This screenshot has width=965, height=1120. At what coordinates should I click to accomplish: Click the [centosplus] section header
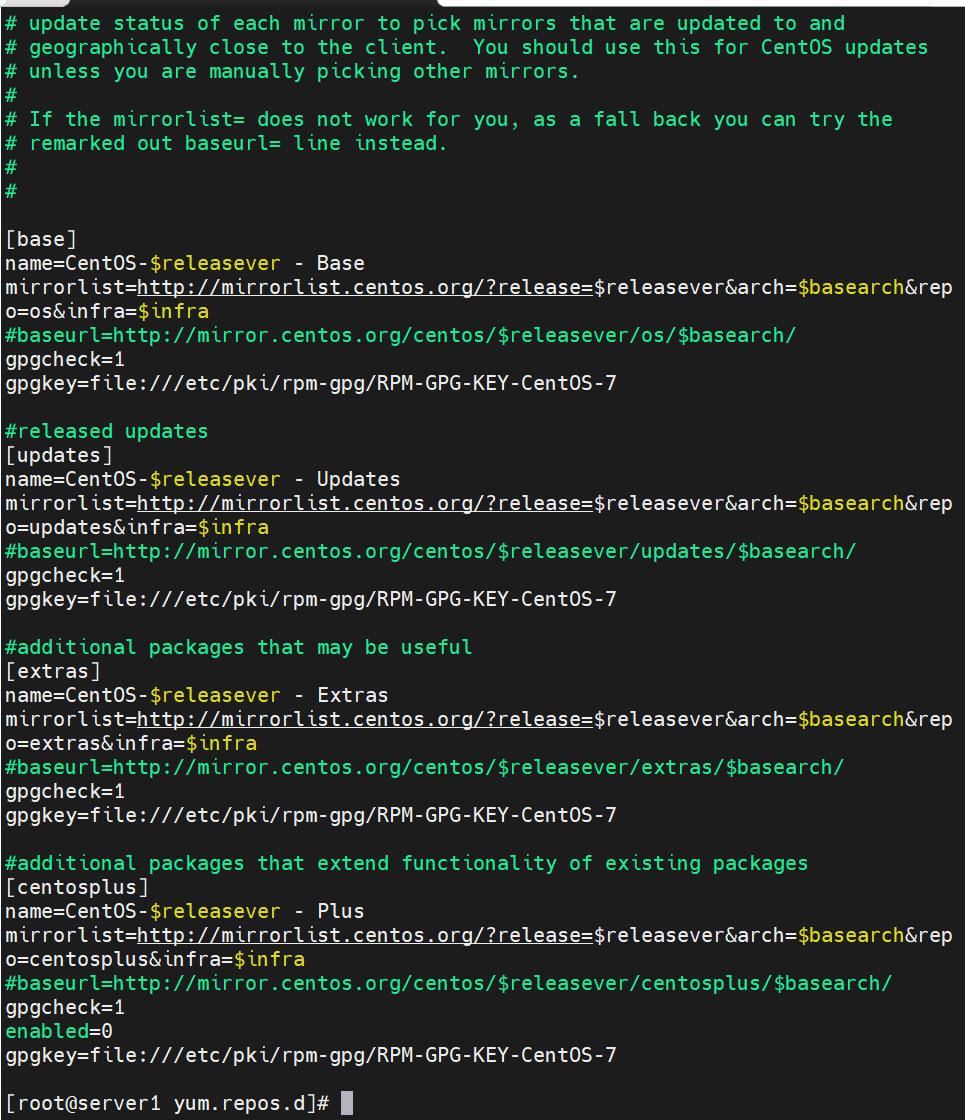coord(77,887)
